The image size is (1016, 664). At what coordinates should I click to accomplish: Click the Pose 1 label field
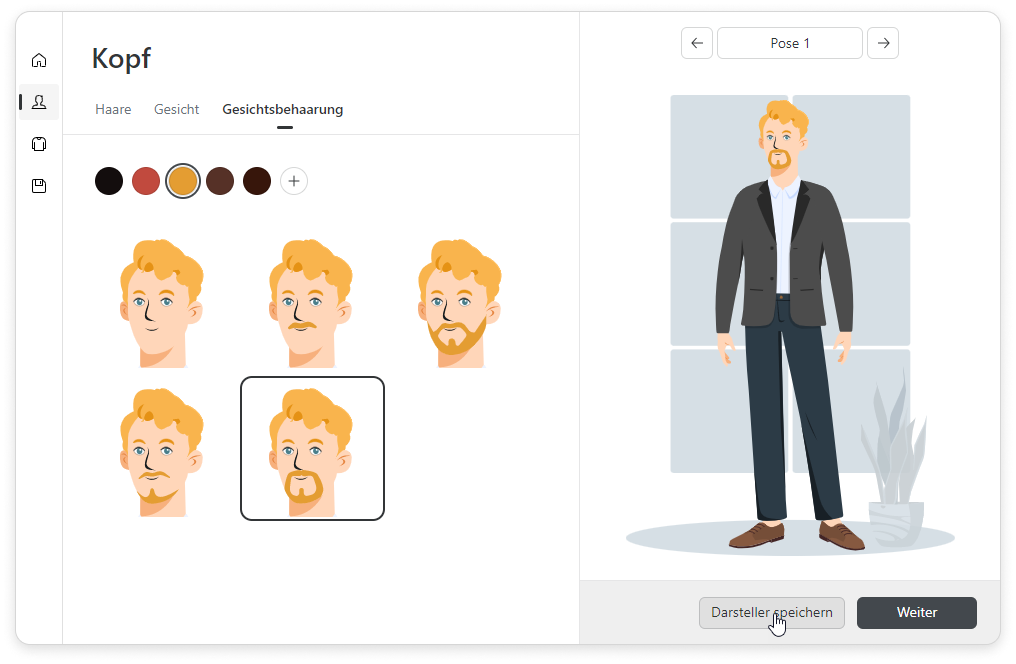790,43
